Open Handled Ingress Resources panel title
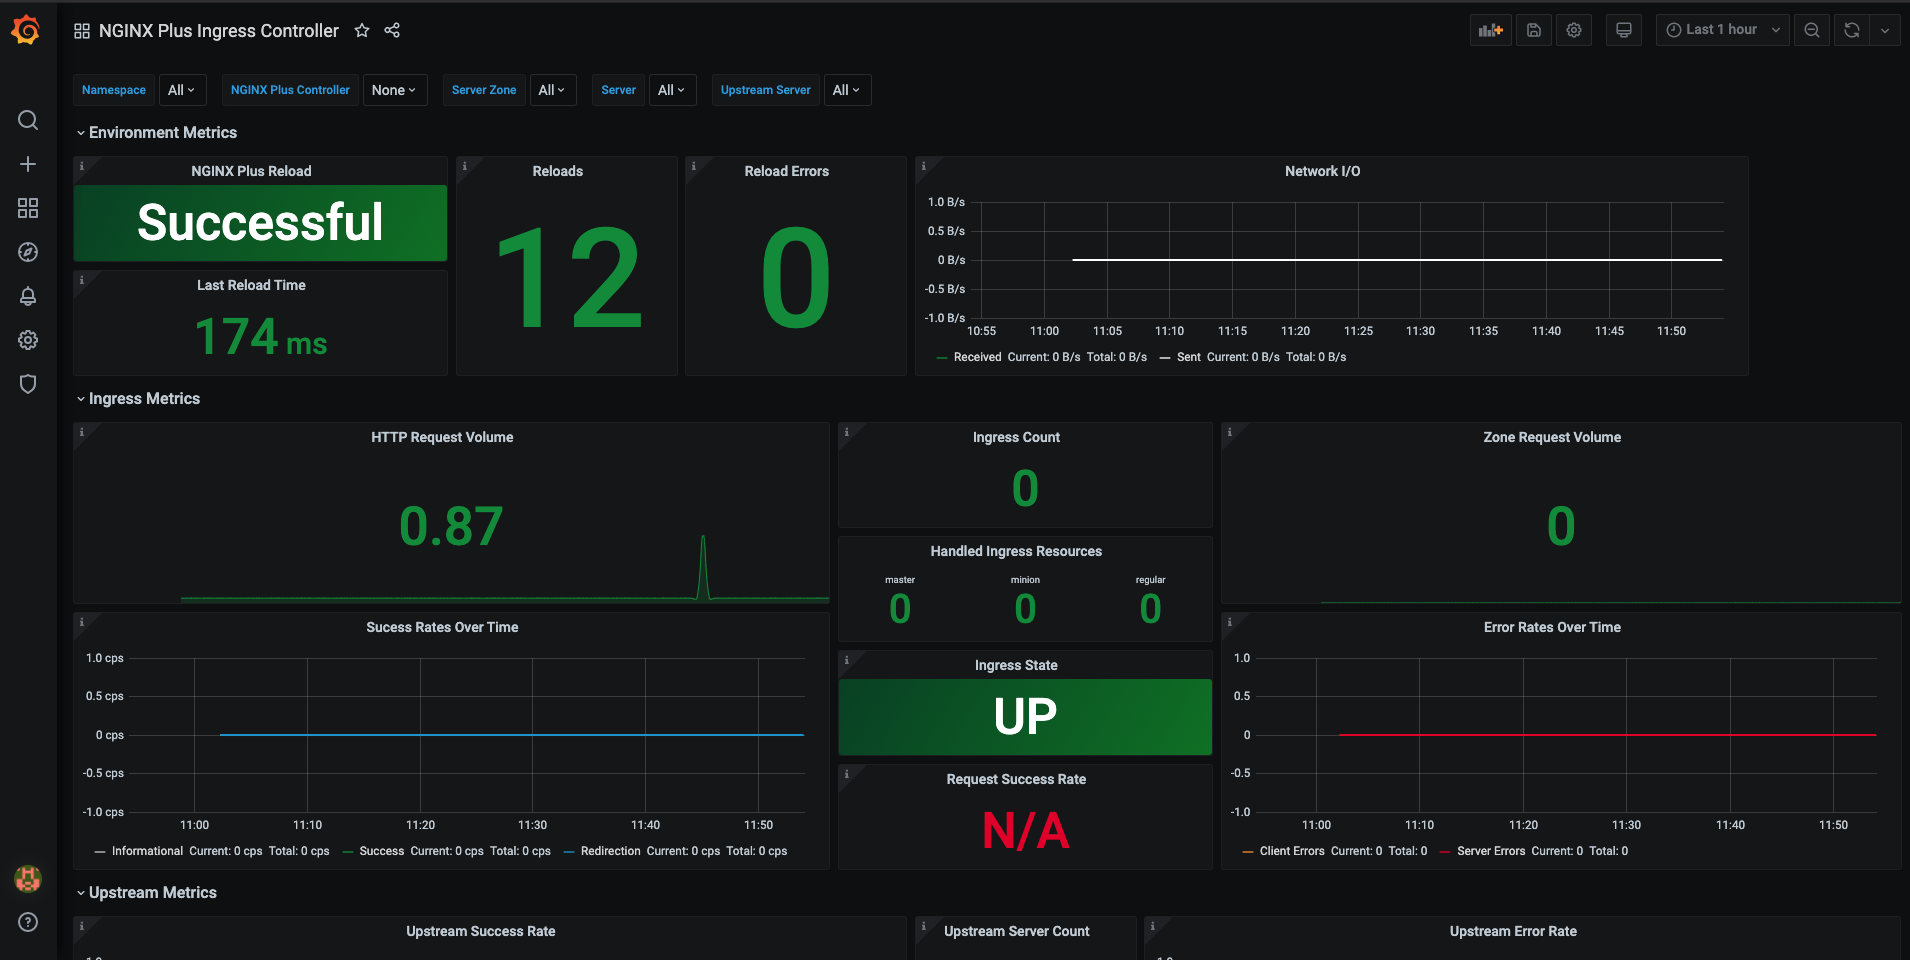 [x=1016, y=551]
